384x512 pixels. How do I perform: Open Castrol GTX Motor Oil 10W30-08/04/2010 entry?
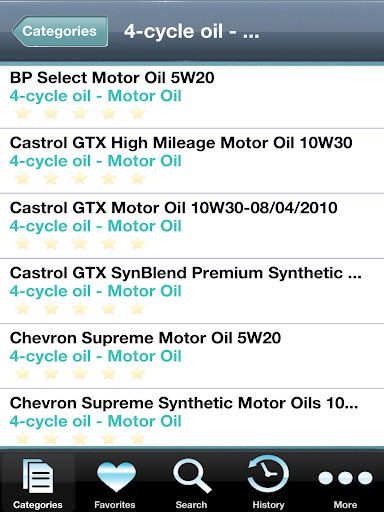[x=192, y=226]
